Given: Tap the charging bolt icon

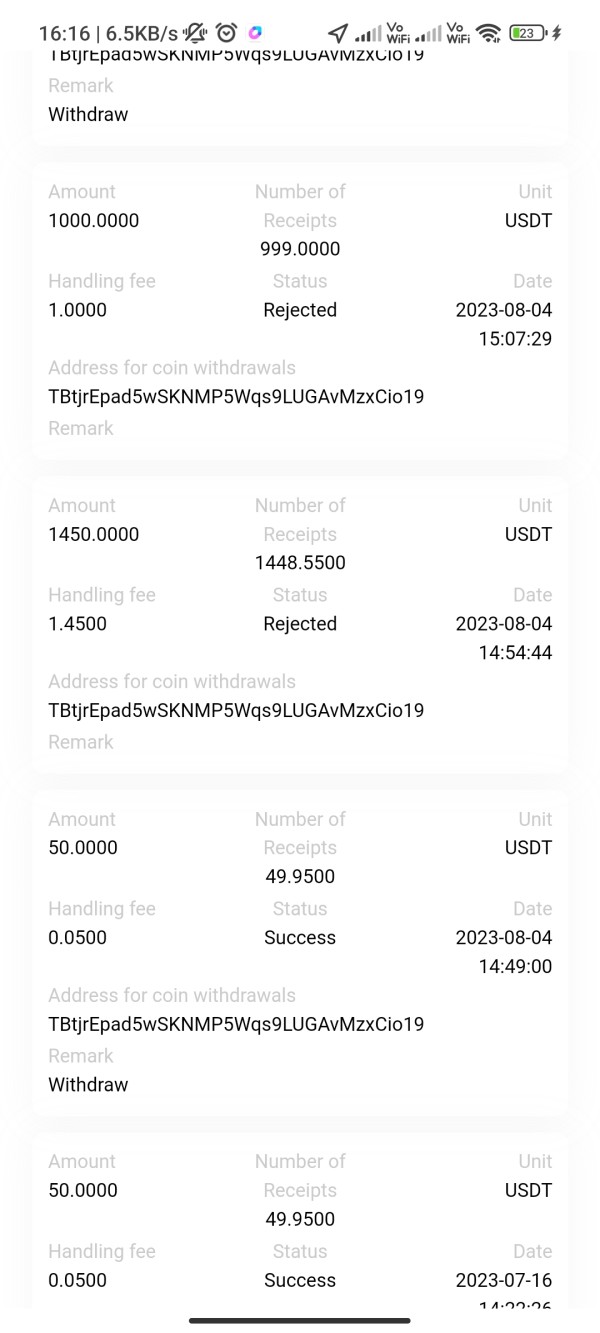Looking at the screenshot, I should click(x=556, y=33).
